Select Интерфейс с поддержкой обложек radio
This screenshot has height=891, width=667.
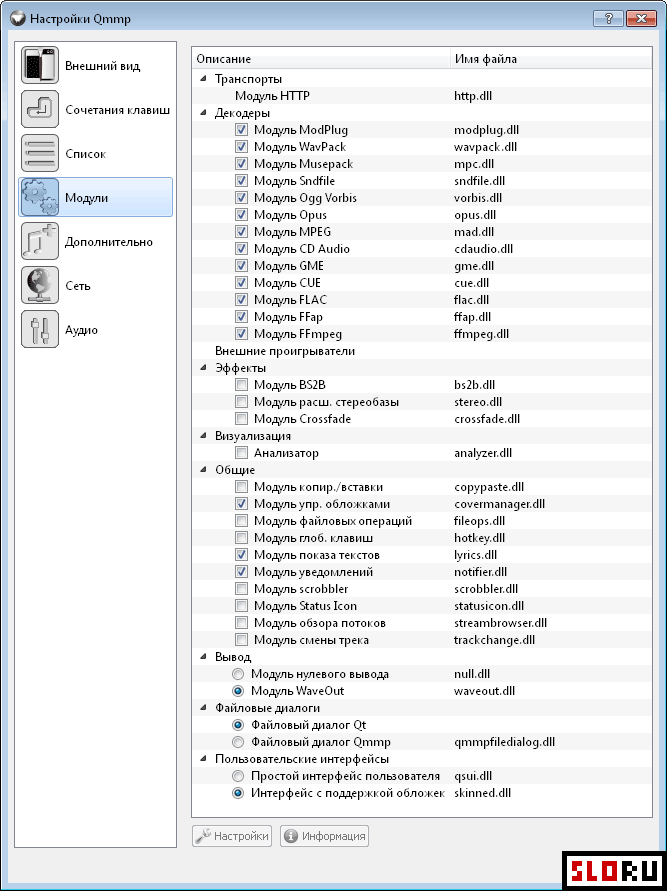tap(239, 793)
